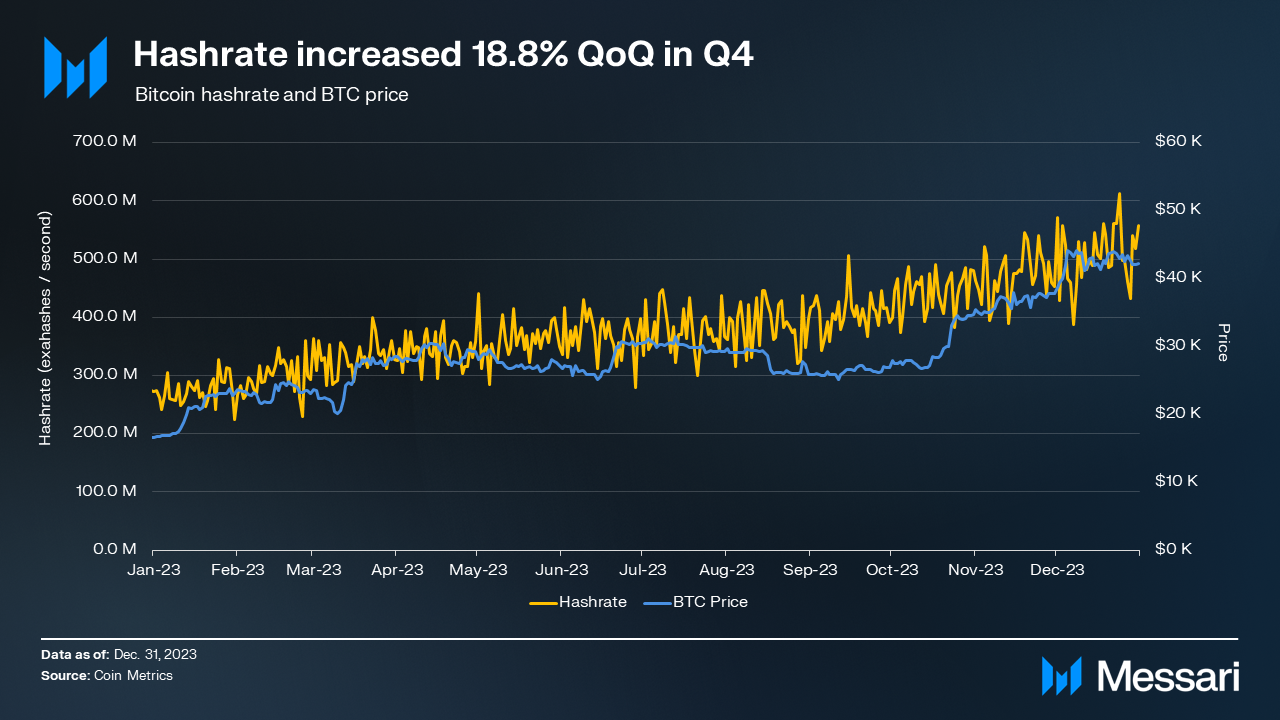Click the 'Nov-23' date label

point(975,570)
